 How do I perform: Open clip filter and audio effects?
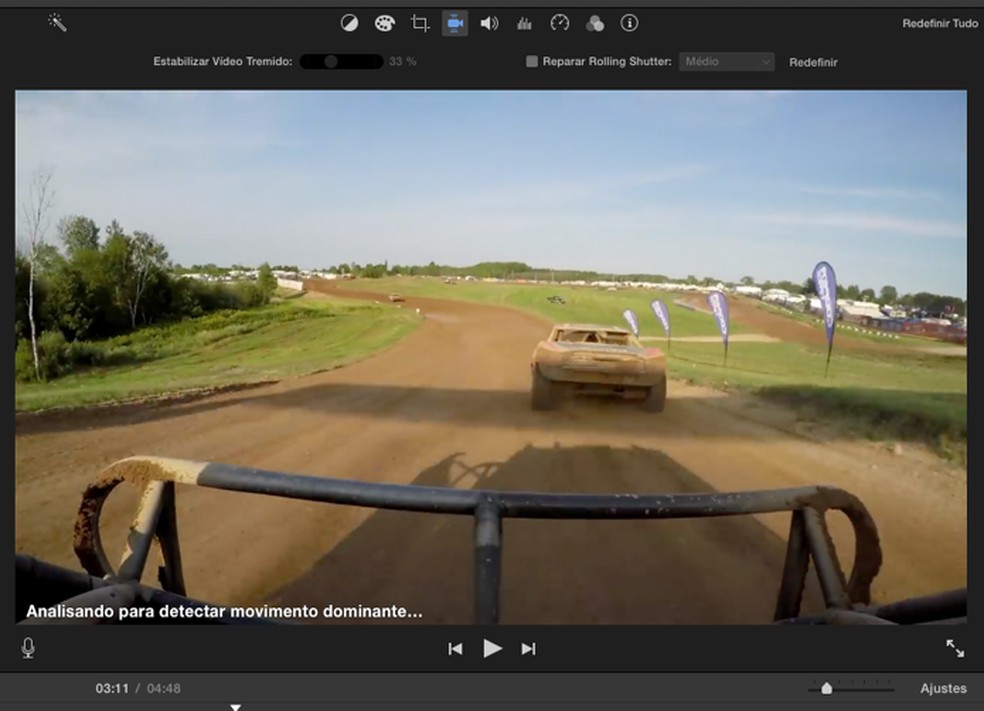point(594,24)
